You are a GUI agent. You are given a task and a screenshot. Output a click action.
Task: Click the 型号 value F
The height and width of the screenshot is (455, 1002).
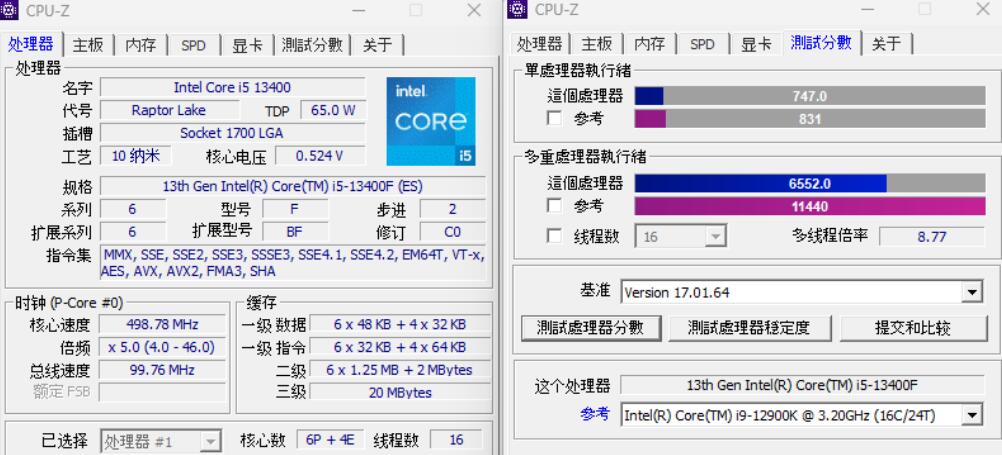pyautogui.click(x=295, y=209)
